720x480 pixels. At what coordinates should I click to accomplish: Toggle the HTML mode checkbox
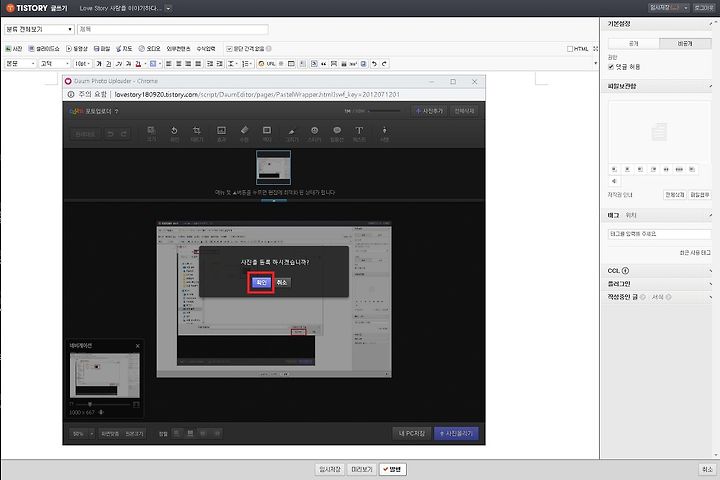pyautogui.click(x=570, y=49)
